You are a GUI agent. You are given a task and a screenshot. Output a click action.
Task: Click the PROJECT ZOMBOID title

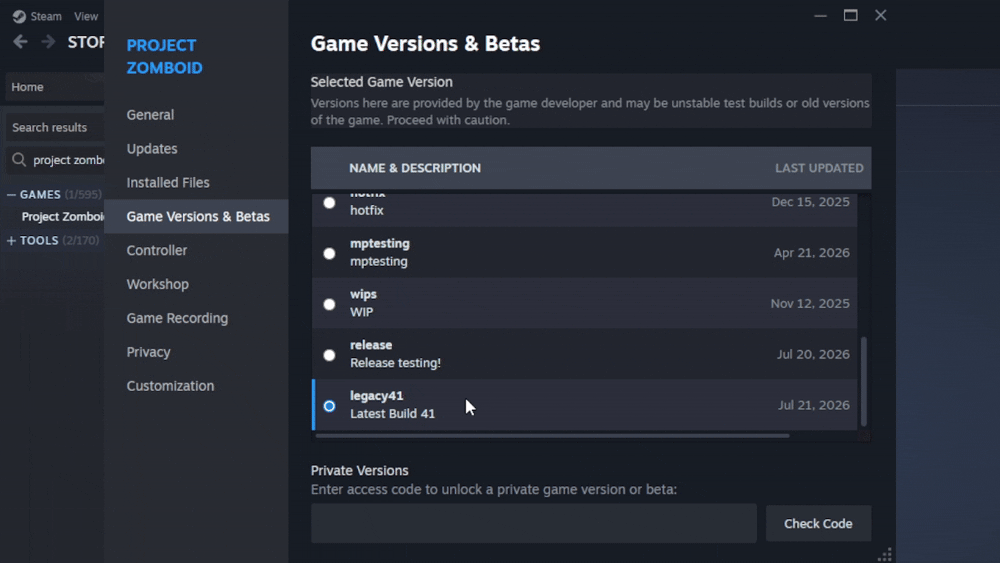point(164,57)
